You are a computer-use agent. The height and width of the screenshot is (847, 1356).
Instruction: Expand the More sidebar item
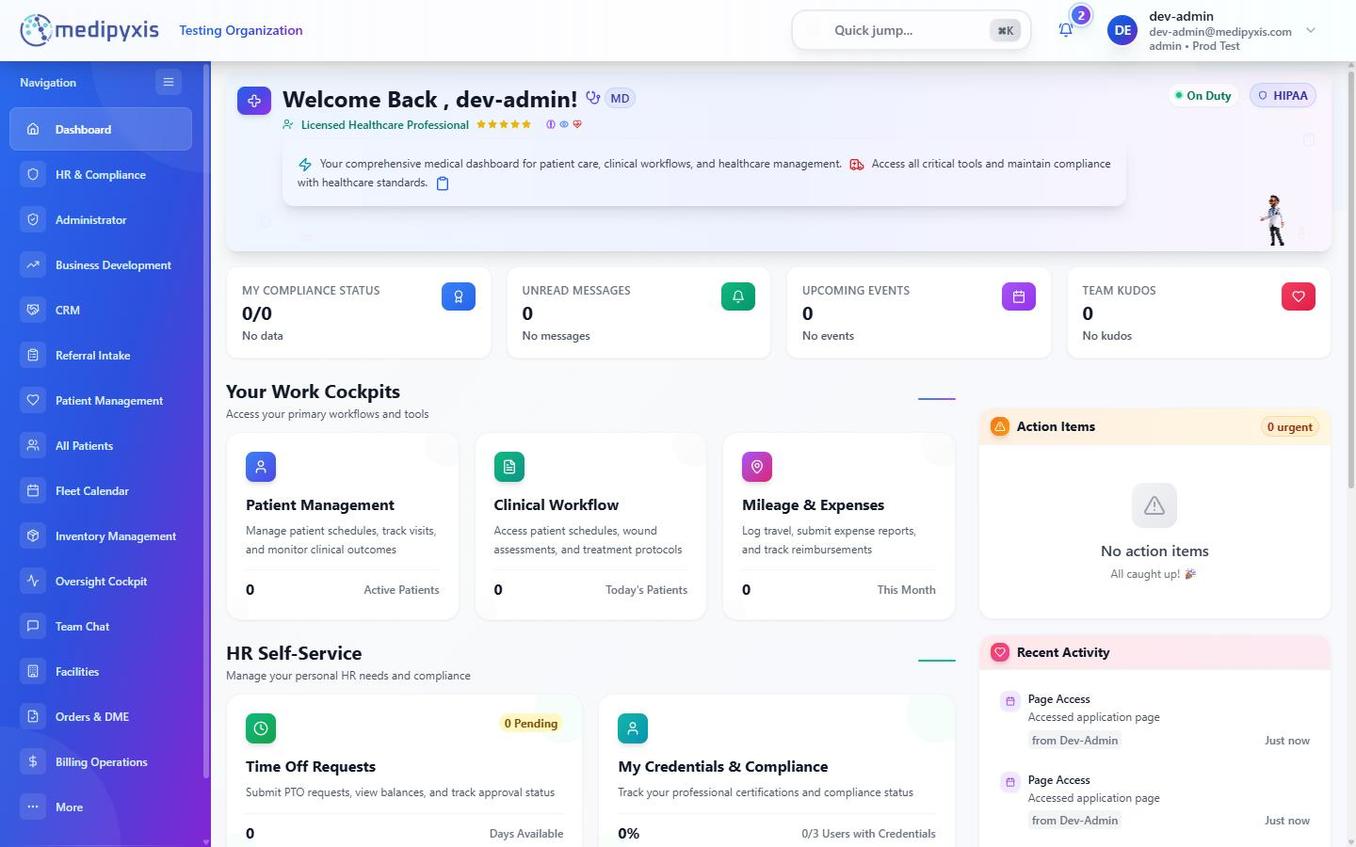(x=101, y=807)
